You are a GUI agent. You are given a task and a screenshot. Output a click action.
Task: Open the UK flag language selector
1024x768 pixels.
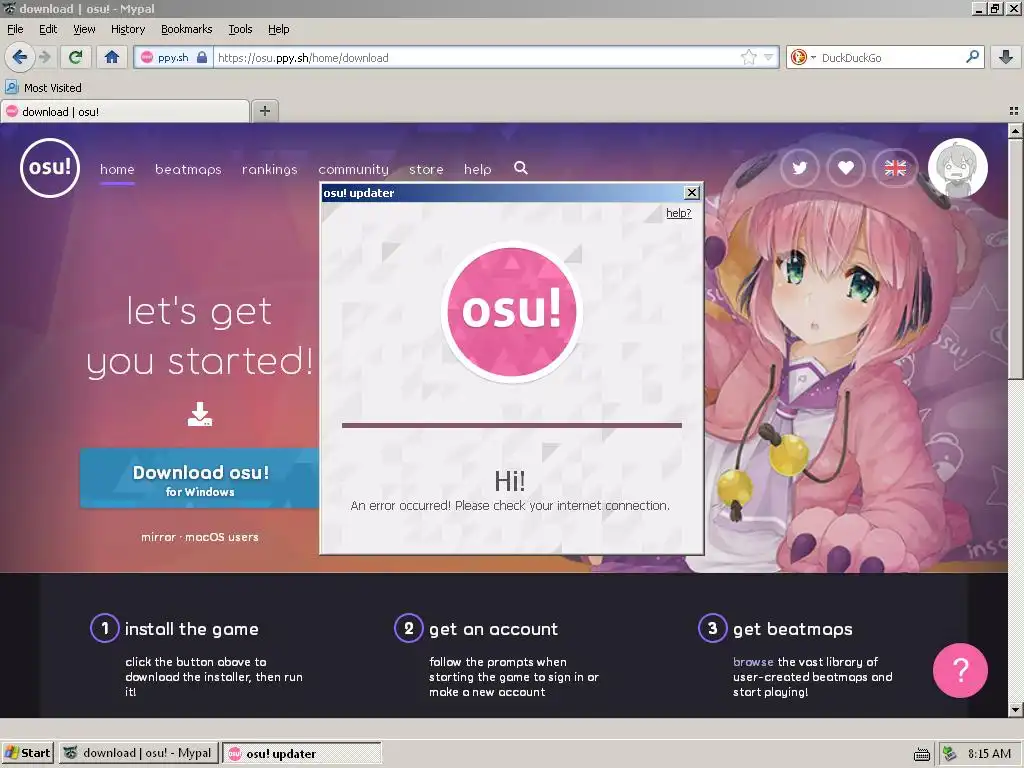895,168
